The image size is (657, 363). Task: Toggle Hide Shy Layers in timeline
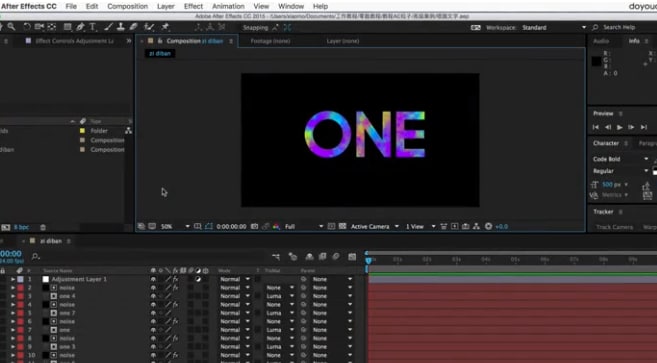309,257
